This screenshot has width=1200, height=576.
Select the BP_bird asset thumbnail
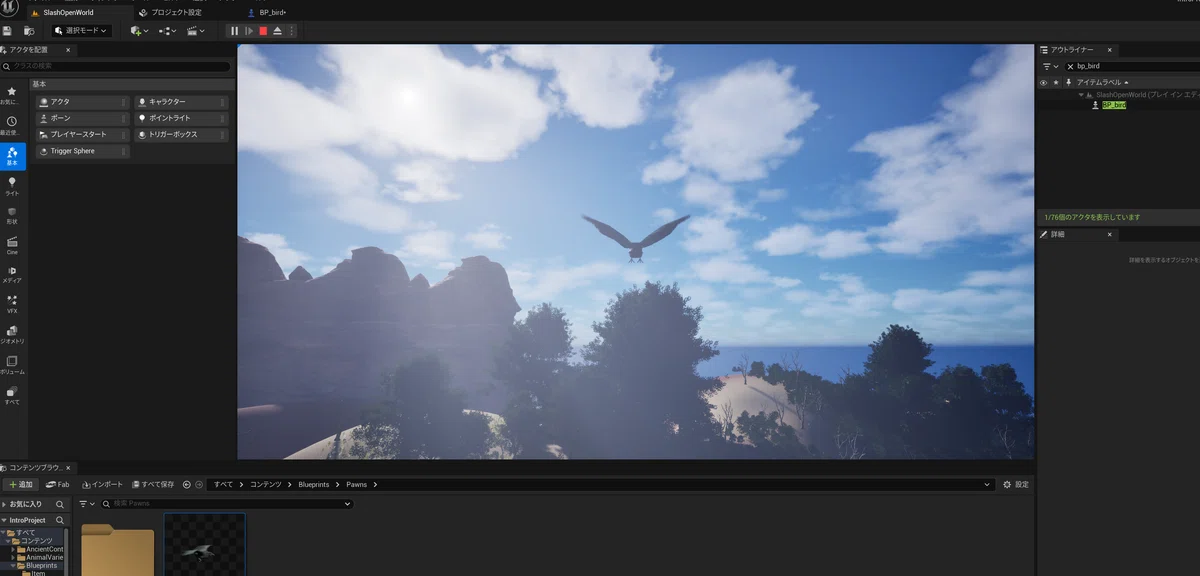(205, 545)
